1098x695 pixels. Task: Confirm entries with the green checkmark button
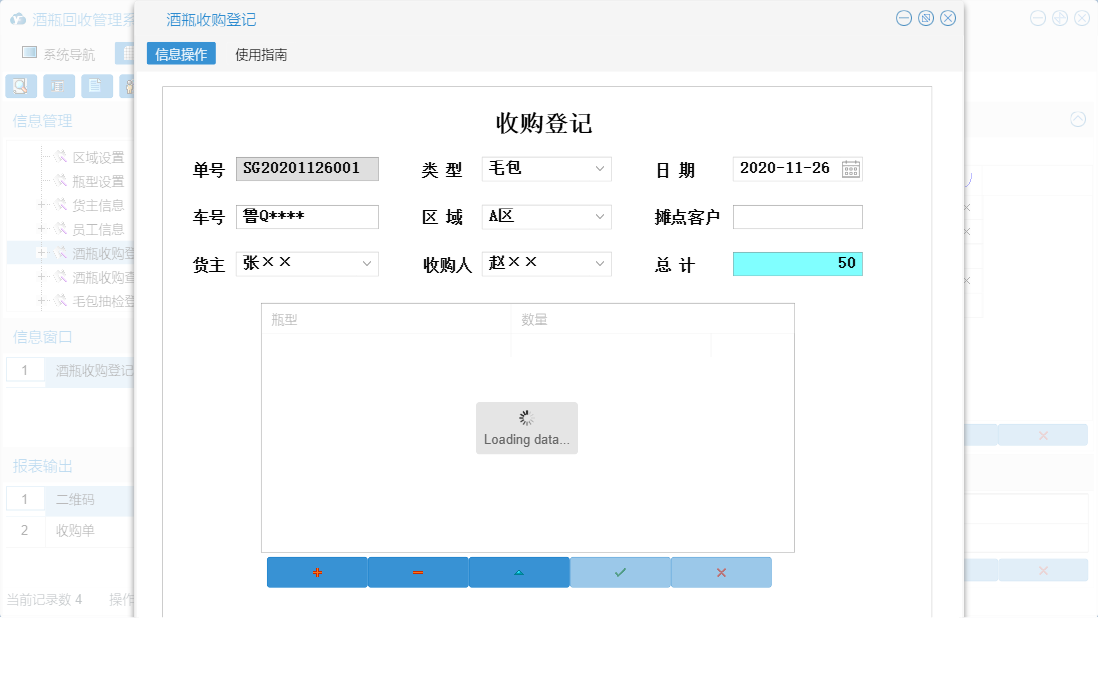coord(620,571)
